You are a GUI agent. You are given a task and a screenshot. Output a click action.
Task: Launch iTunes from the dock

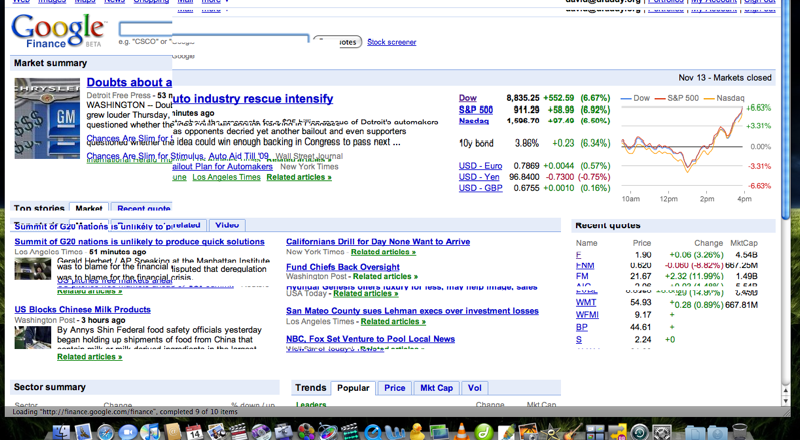(x=150, y=432)
